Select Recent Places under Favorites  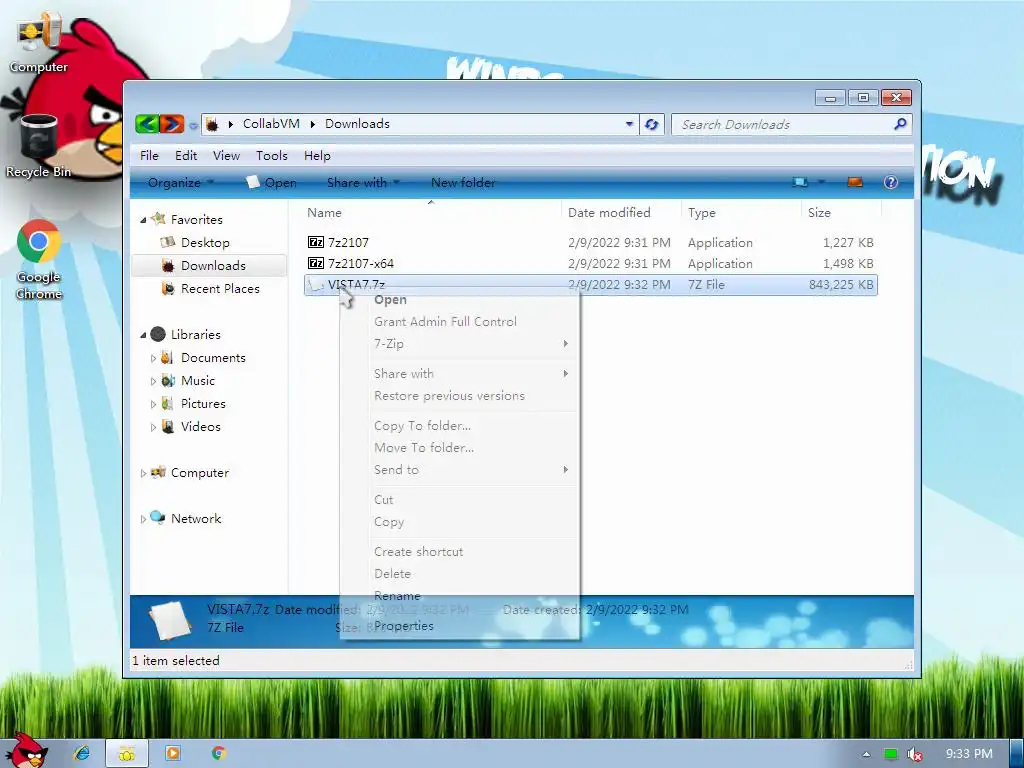[x=220, y=288]
